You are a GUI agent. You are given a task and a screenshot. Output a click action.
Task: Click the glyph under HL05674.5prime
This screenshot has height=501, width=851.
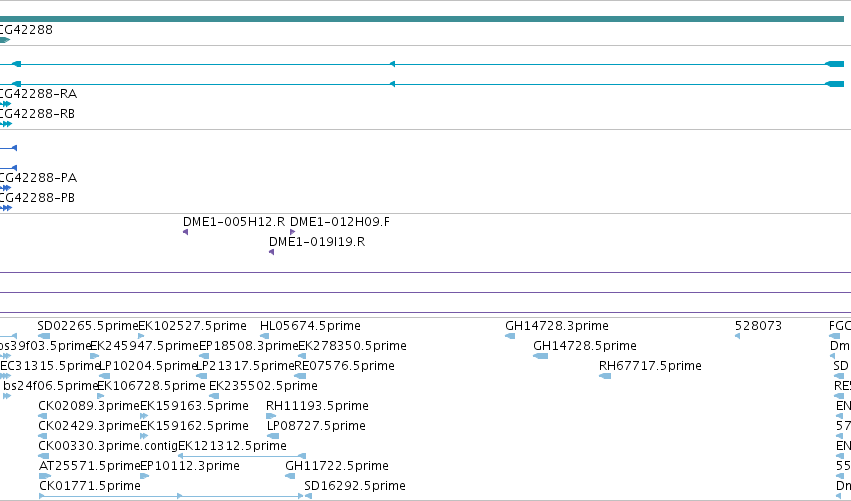click(264, 336)
